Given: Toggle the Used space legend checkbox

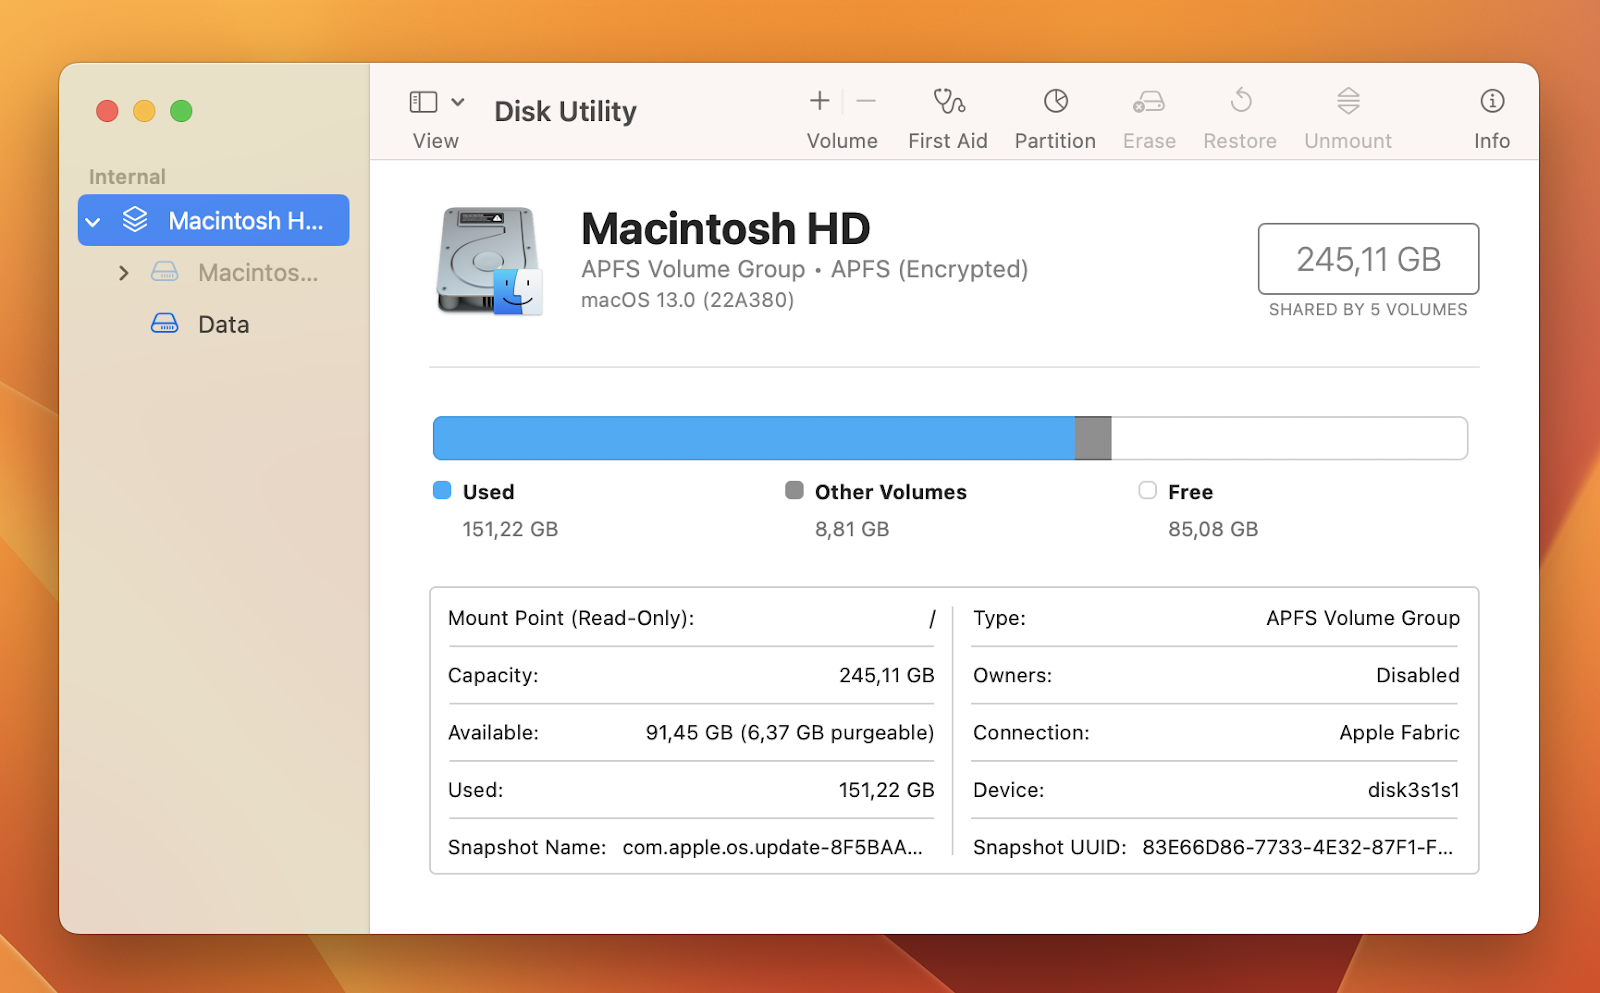Looking at the screenshot, I should coord(441,490).
